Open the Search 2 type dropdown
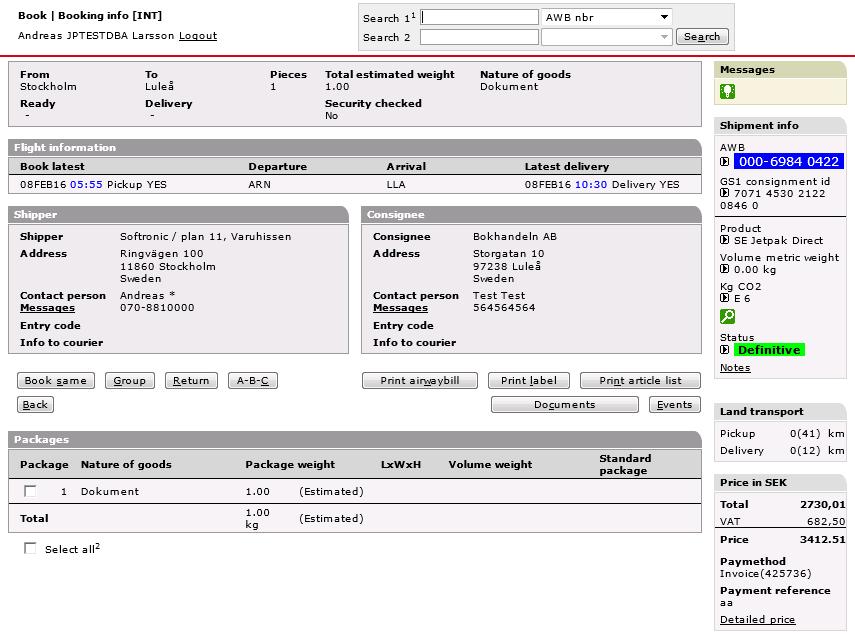 (606, 37)
